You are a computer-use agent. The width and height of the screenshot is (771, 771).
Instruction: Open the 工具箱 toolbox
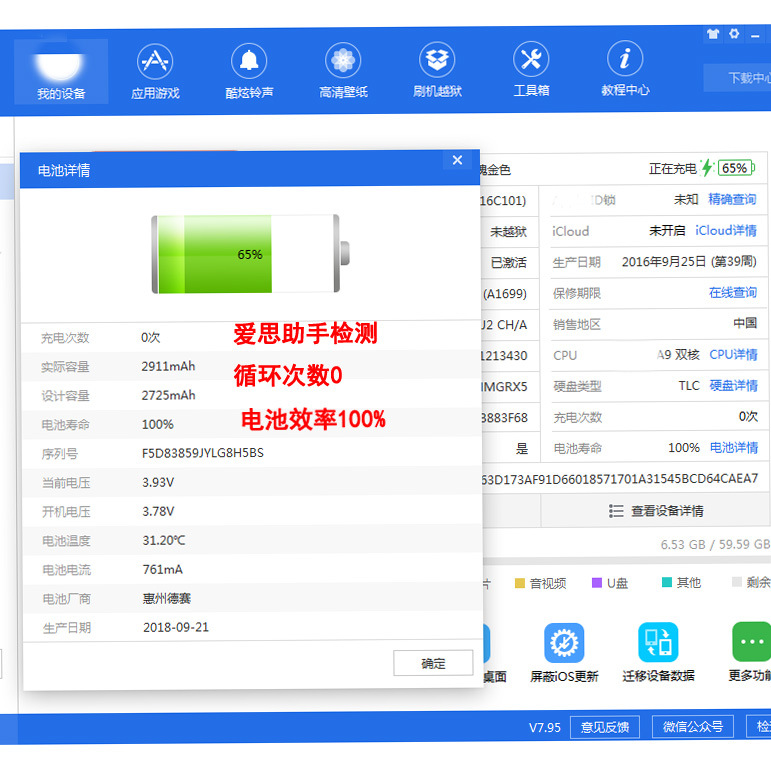[x=531, y=72]
